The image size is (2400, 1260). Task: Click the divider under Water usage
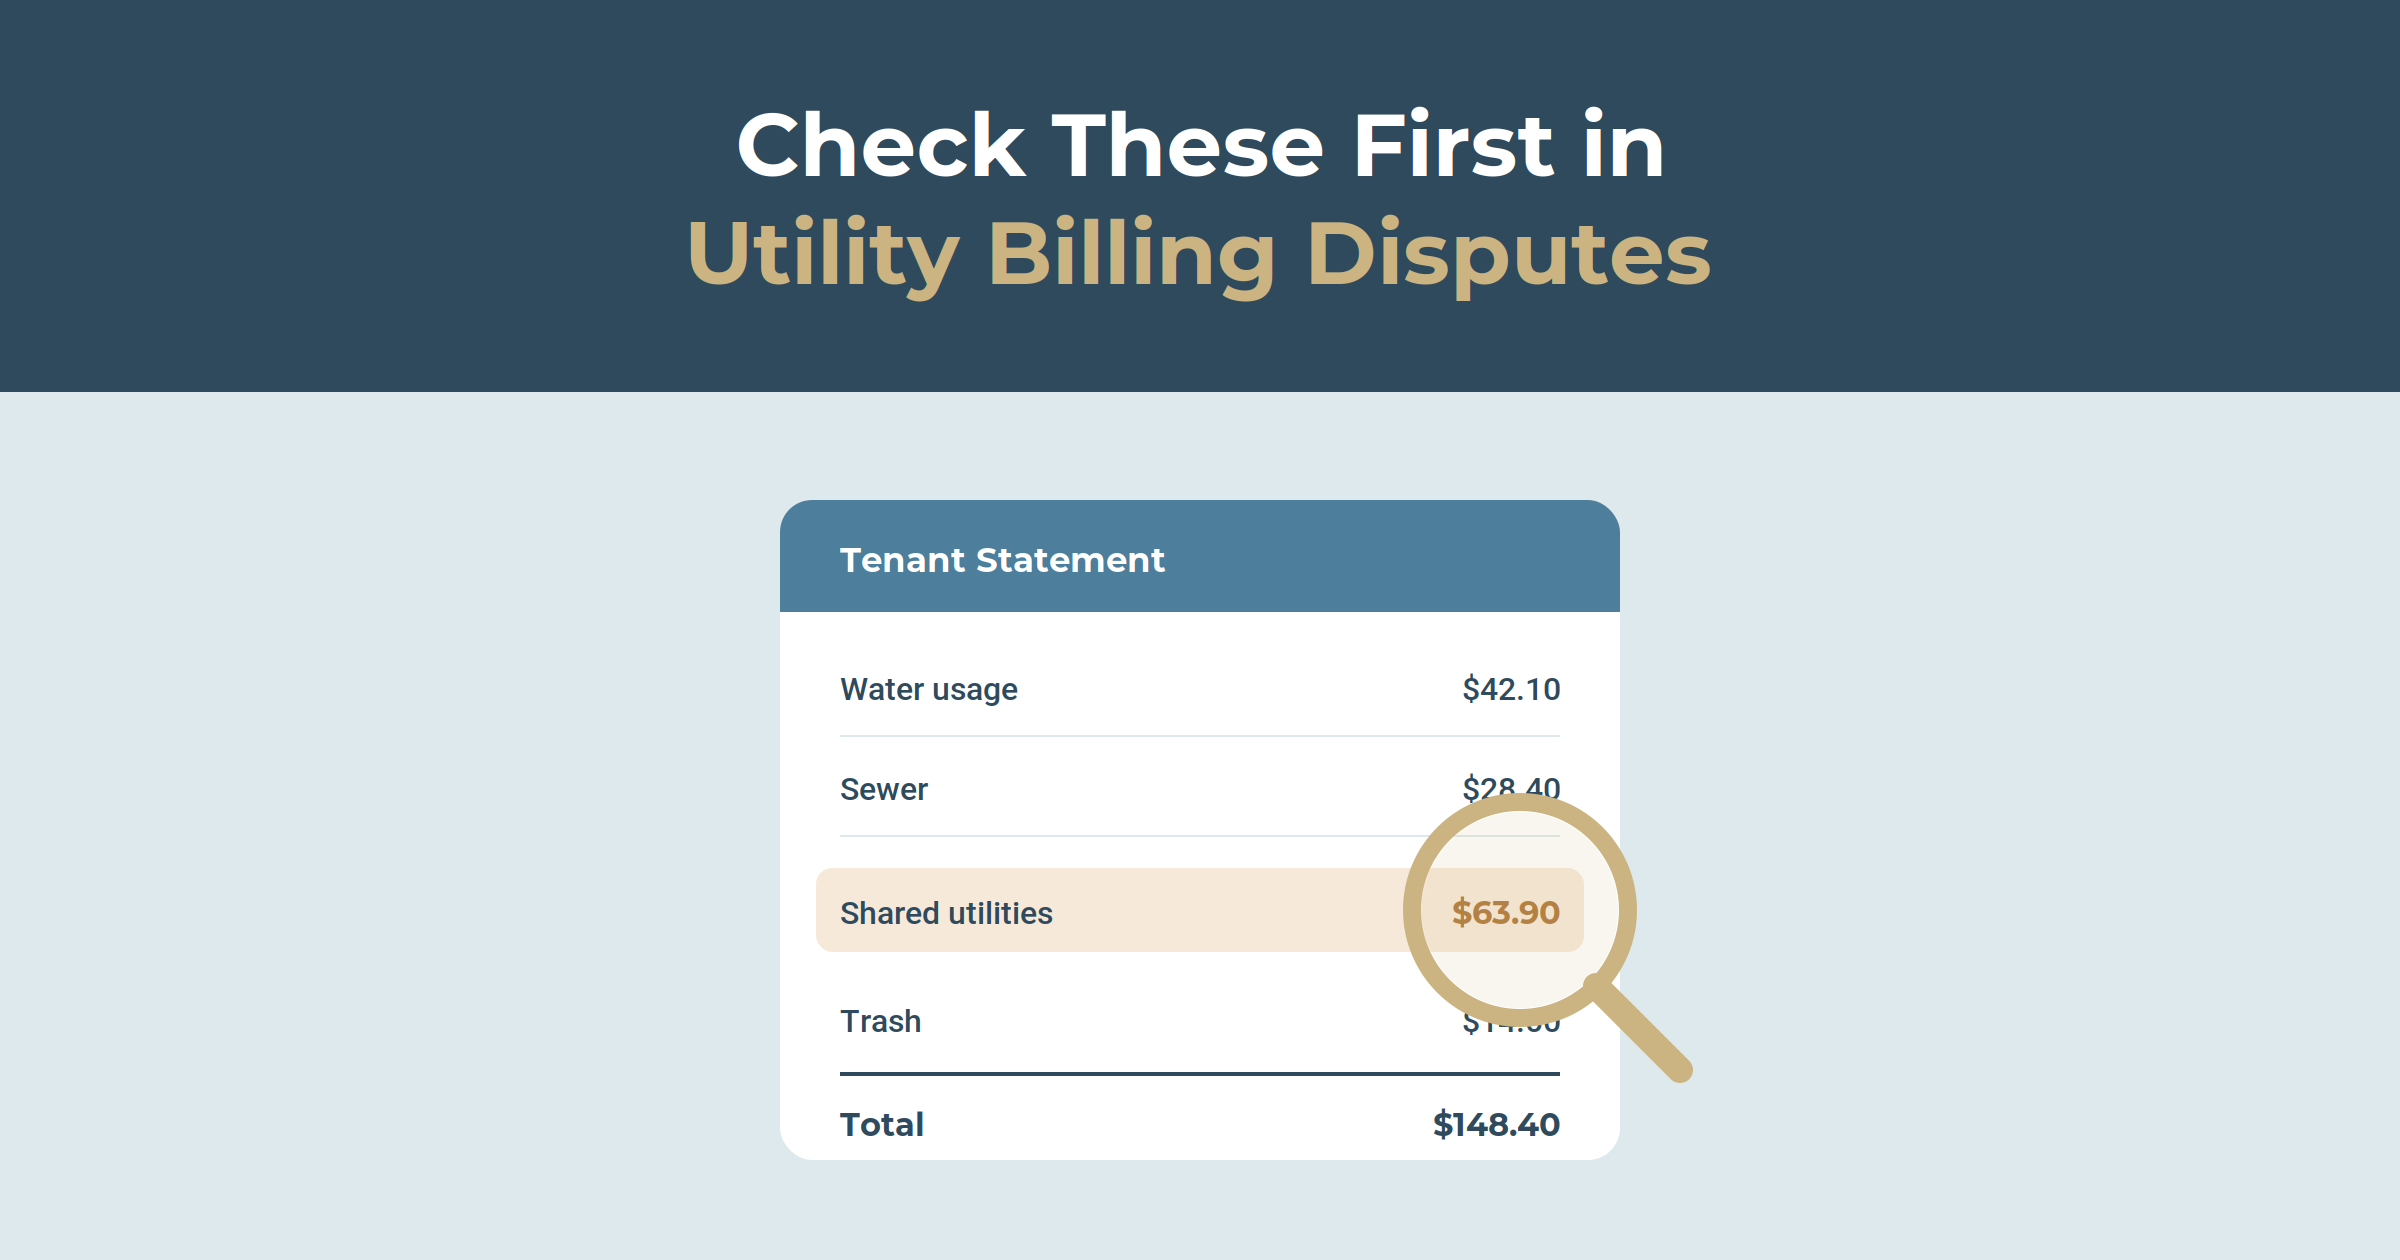[x=1199, y=736]
